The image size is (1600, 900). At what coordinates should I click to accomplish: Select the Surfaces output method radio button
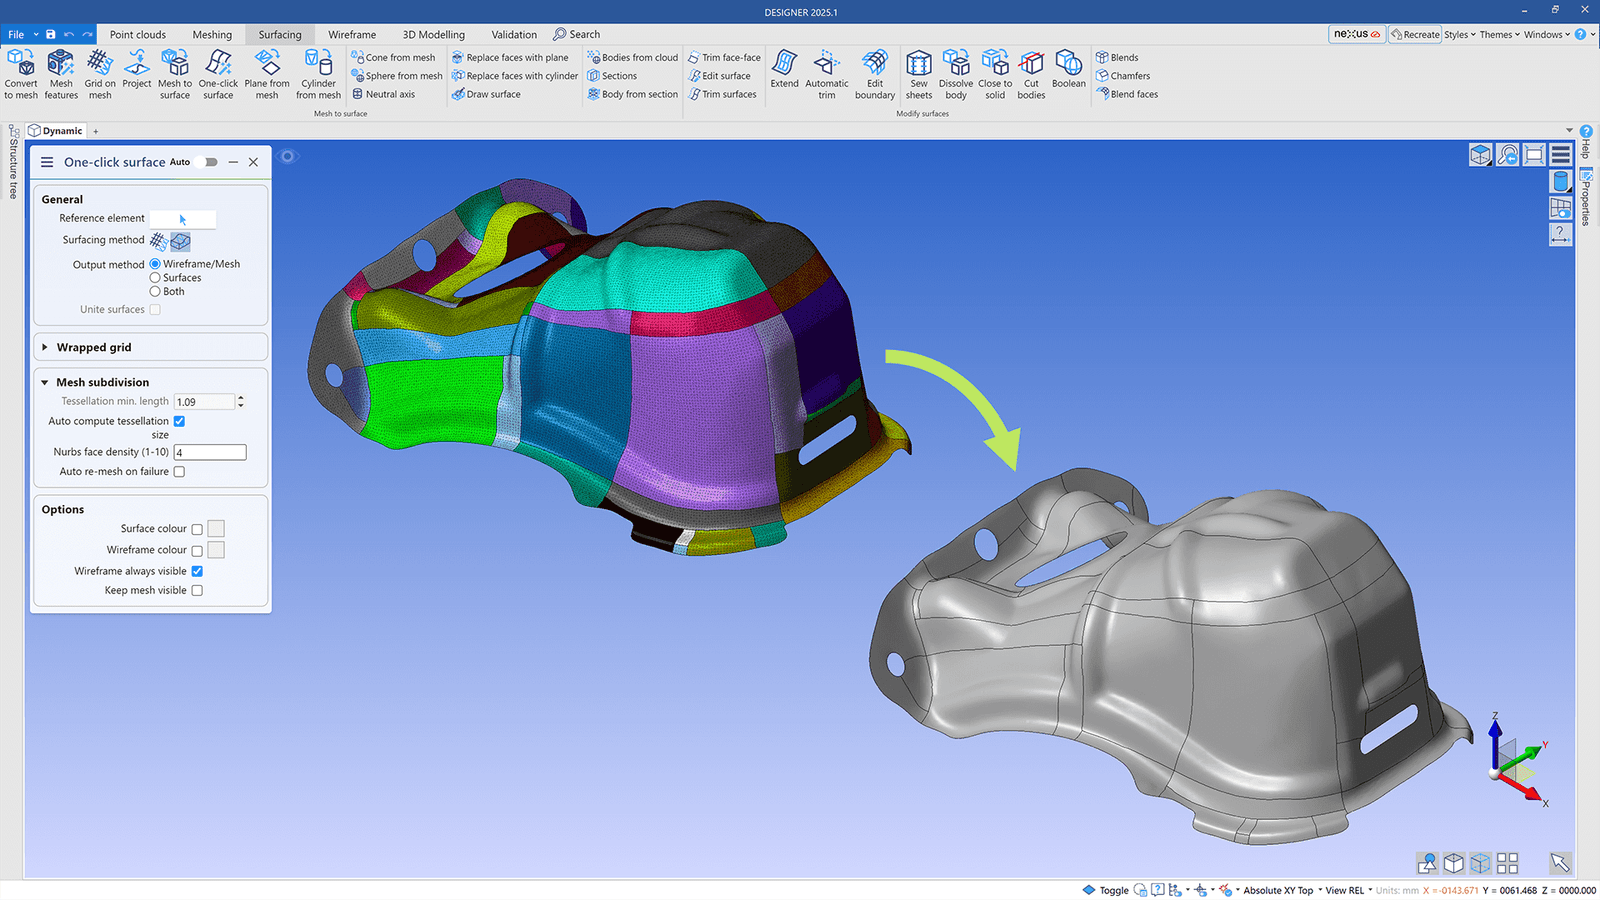[x=156, y=277]
